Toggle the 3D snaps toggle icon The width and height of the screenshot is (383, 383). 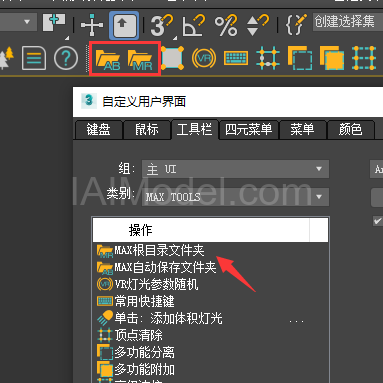(162, 25)
